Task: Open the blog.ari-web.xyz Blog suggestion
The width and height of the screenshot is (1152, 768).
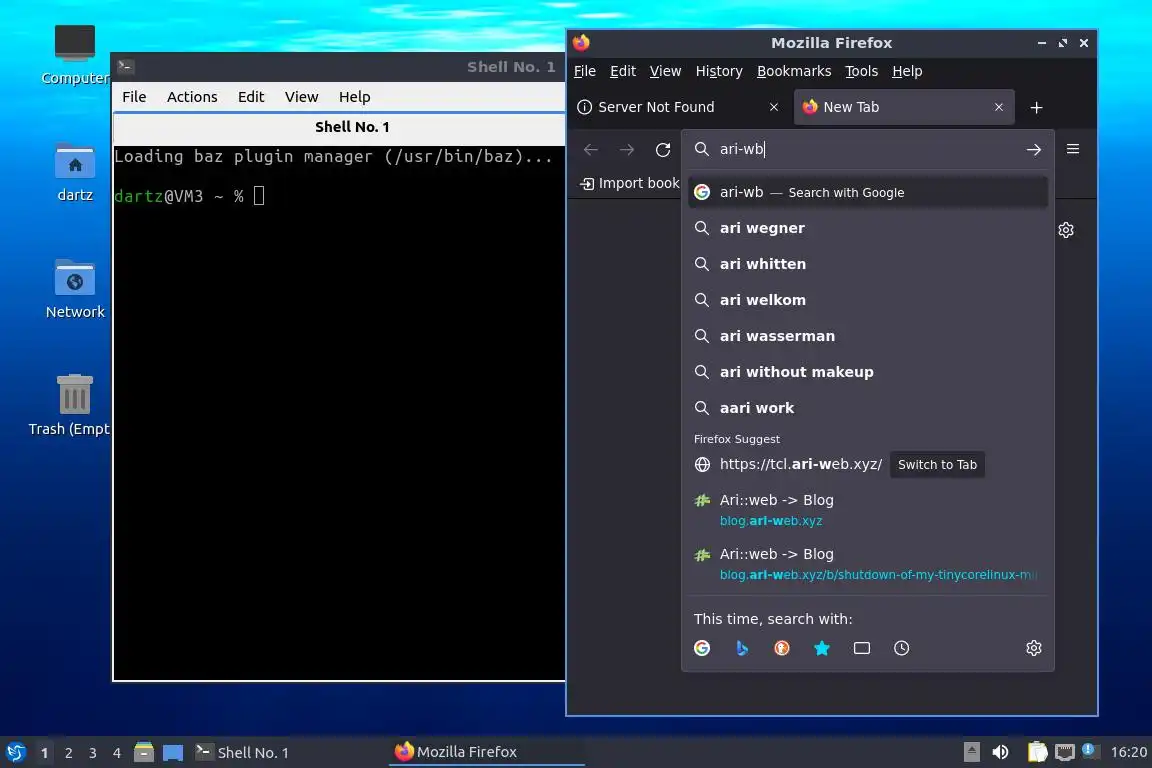Action: point(868,510)
